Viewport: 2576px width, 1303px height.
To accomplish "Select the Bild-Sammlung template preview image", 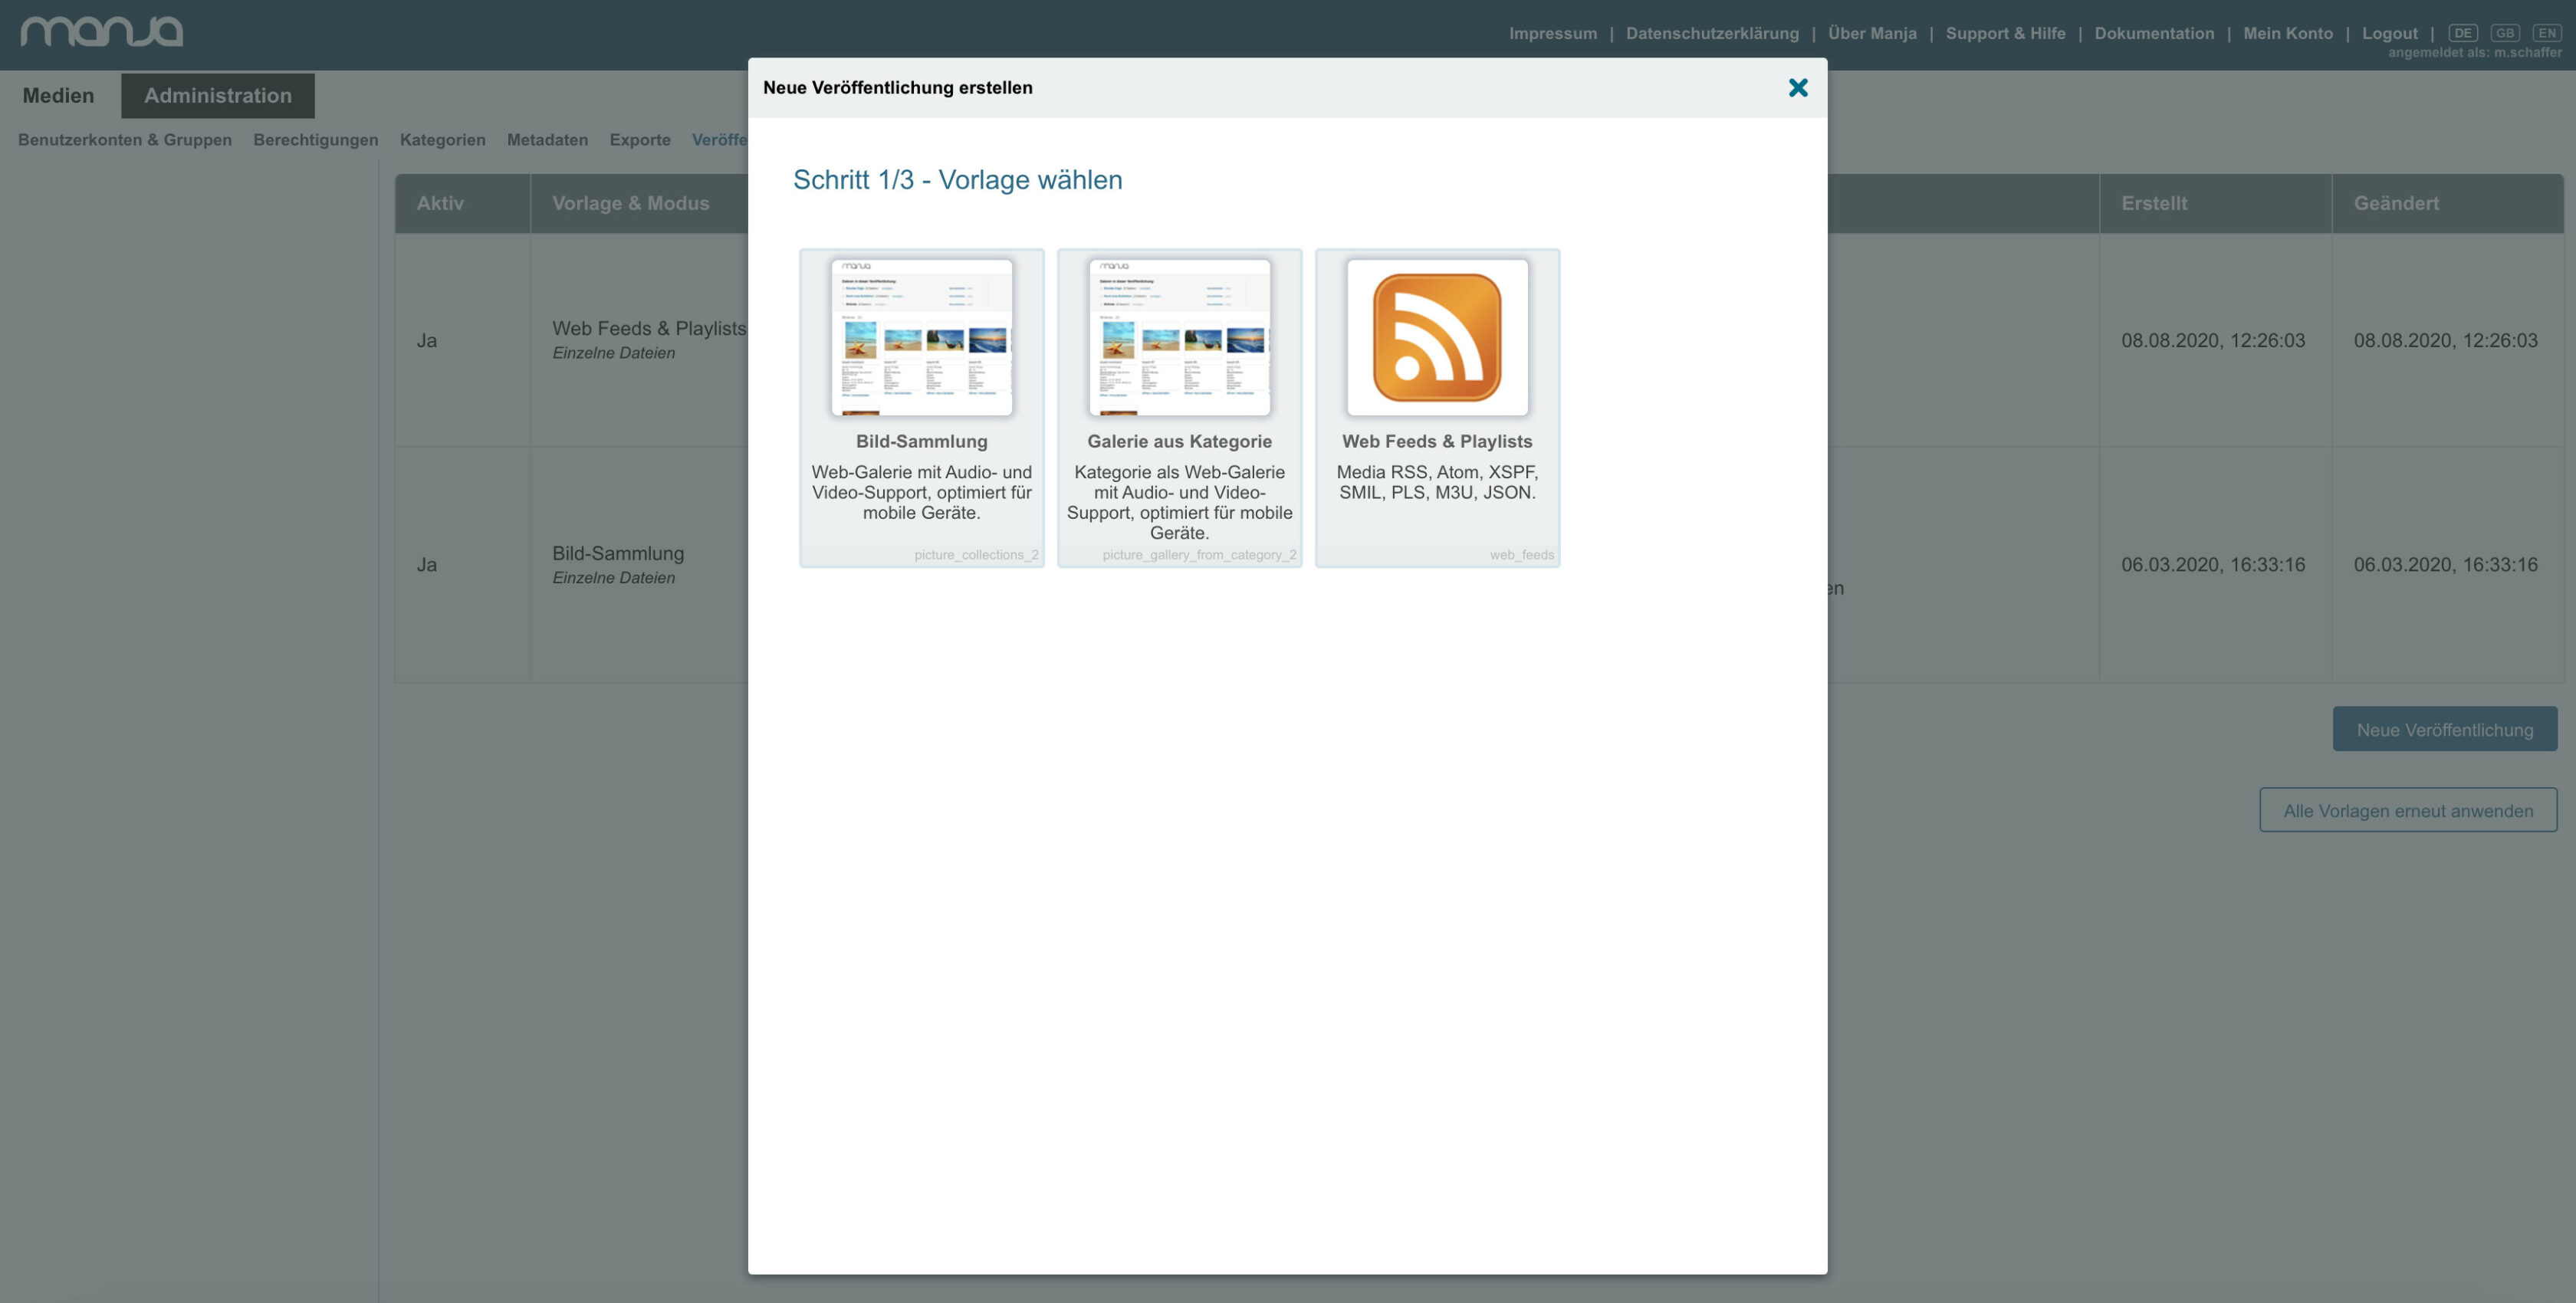I will (x=921, y=337).
